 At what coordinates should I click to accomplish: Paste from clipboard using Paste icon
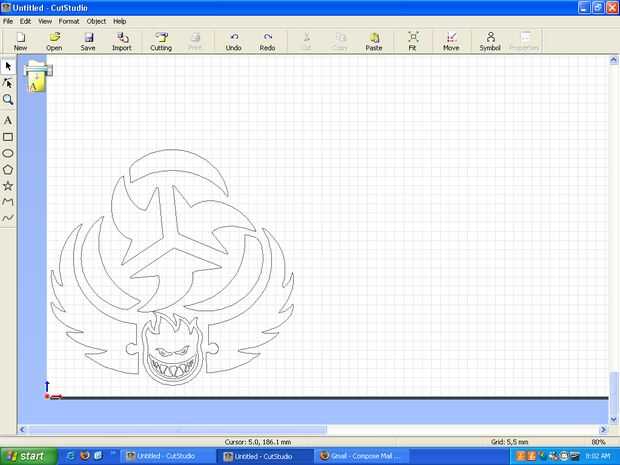tap(374, 42)
